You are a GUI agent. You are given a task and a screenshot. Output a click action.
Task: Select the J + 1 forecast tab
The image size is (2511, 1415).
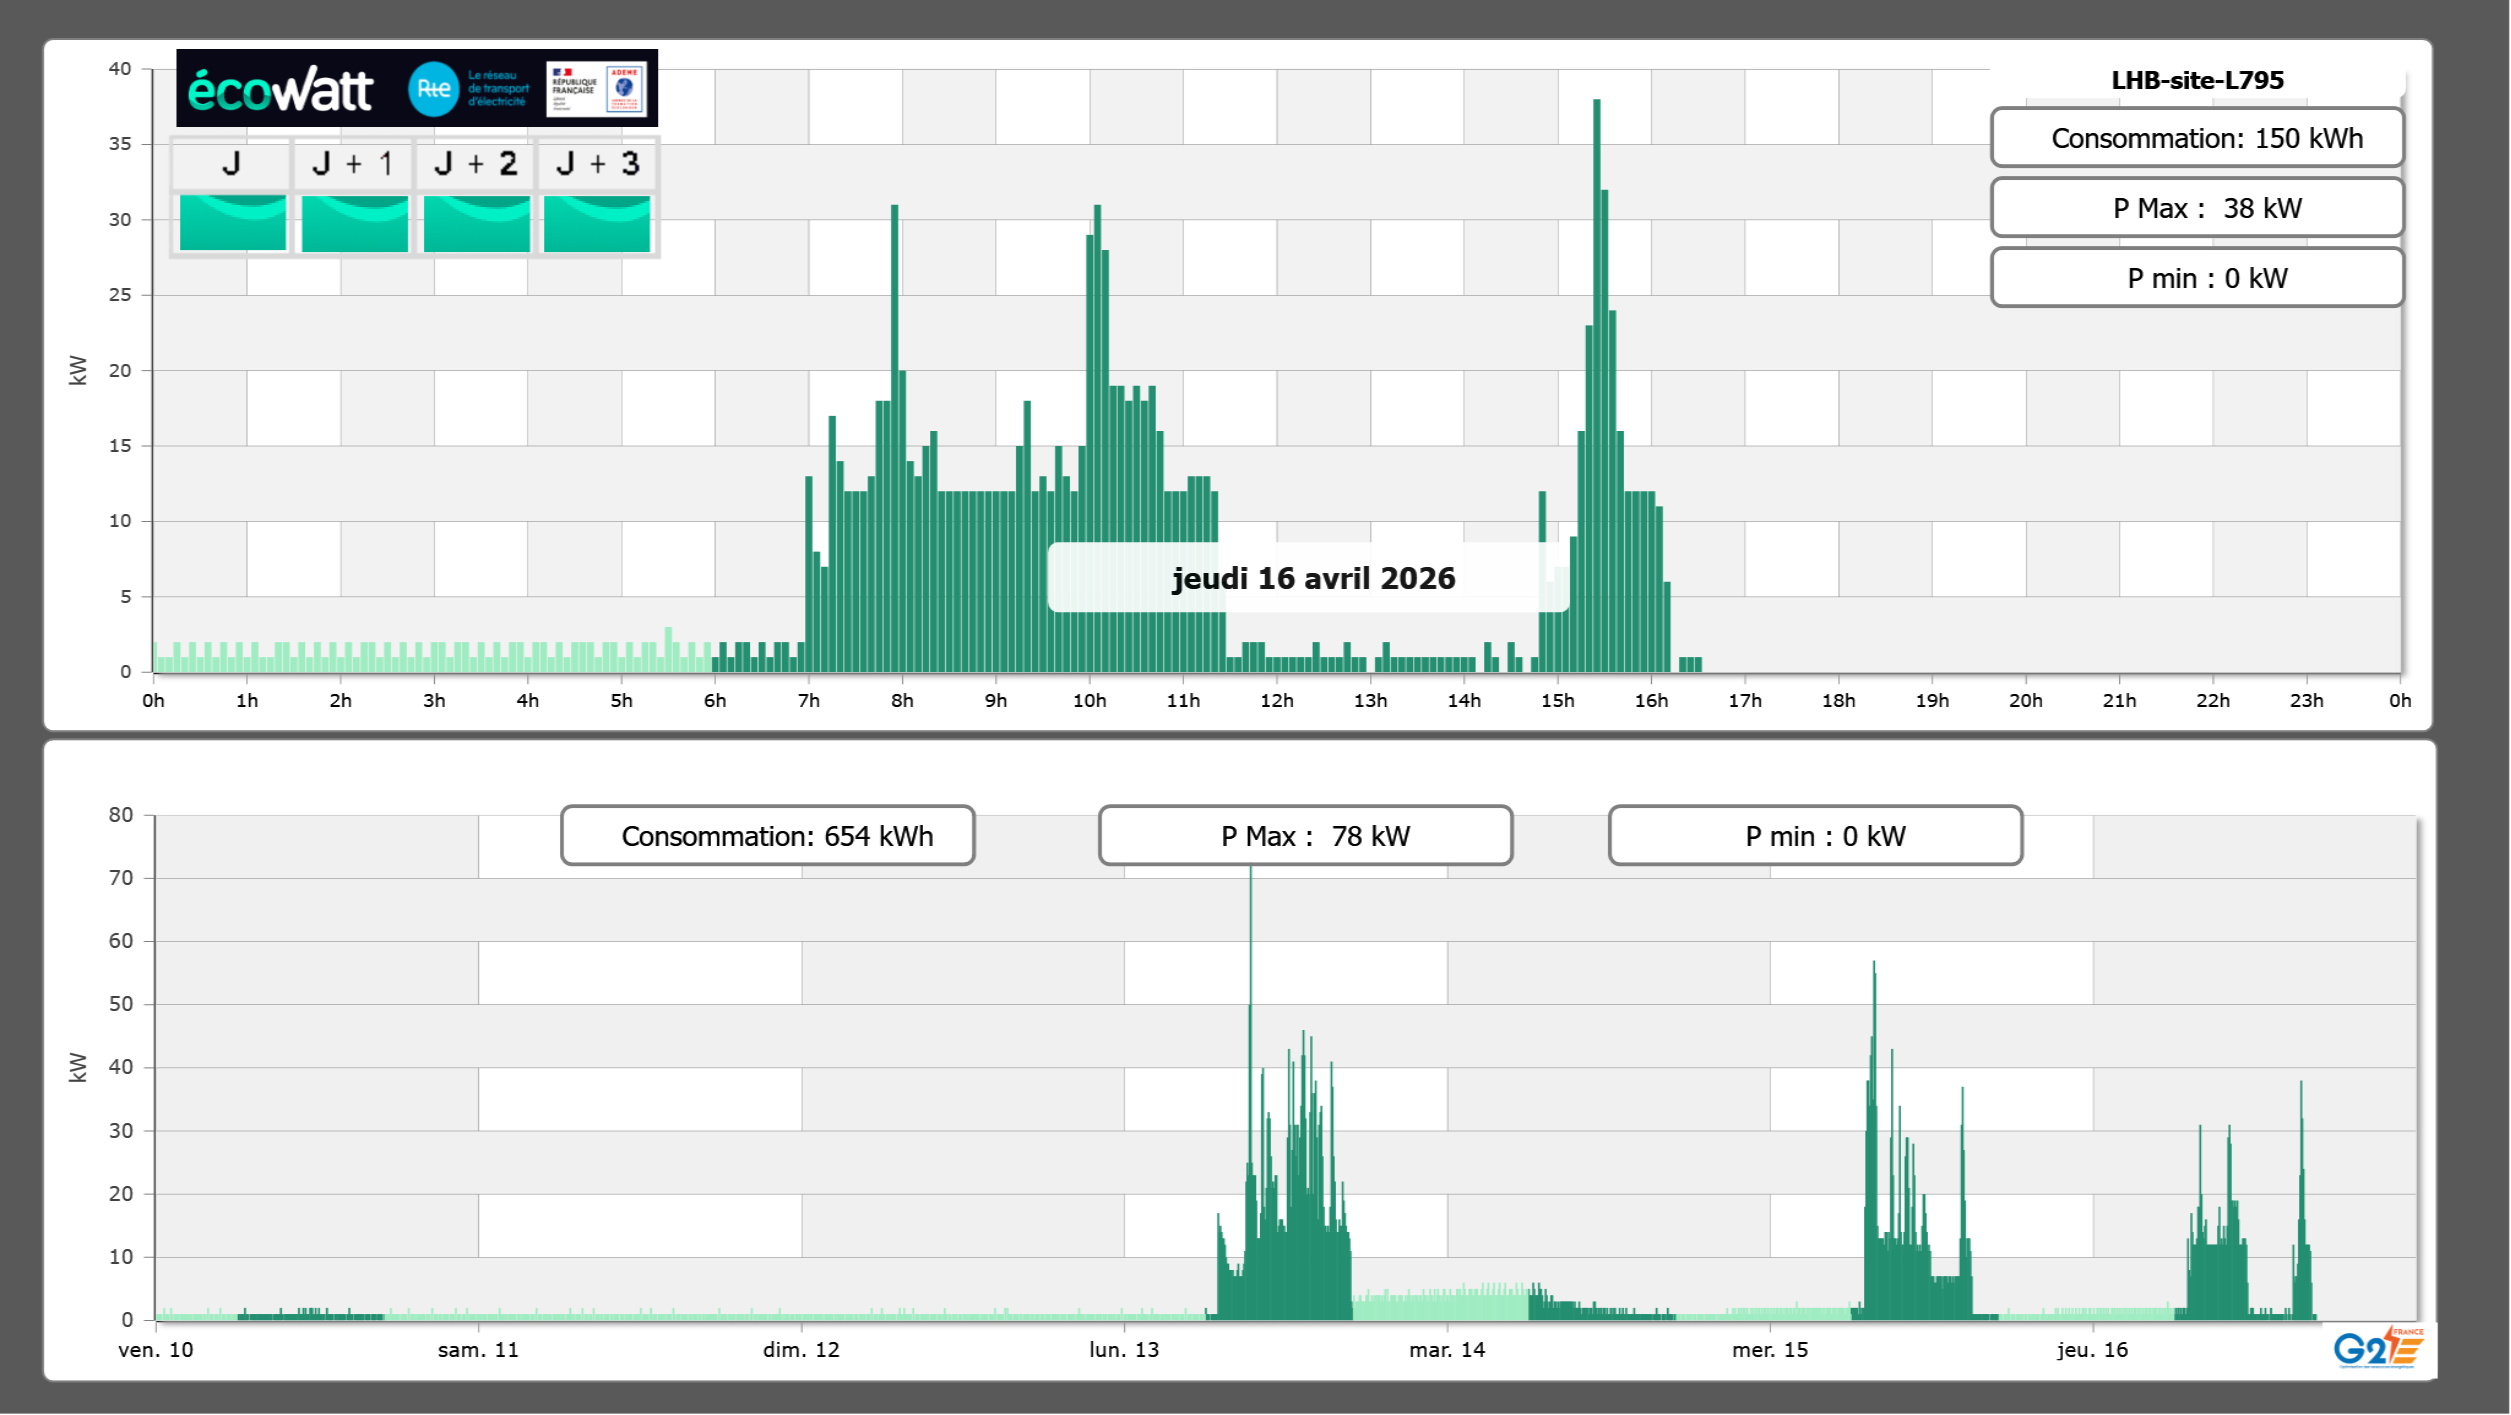353,164
